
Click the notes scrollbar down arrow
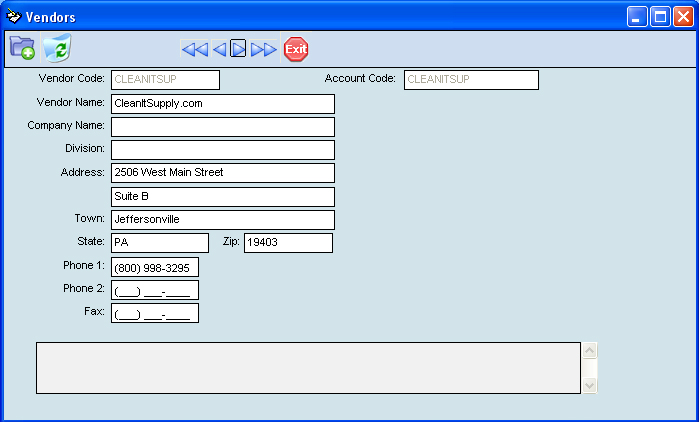coord(589,385)
